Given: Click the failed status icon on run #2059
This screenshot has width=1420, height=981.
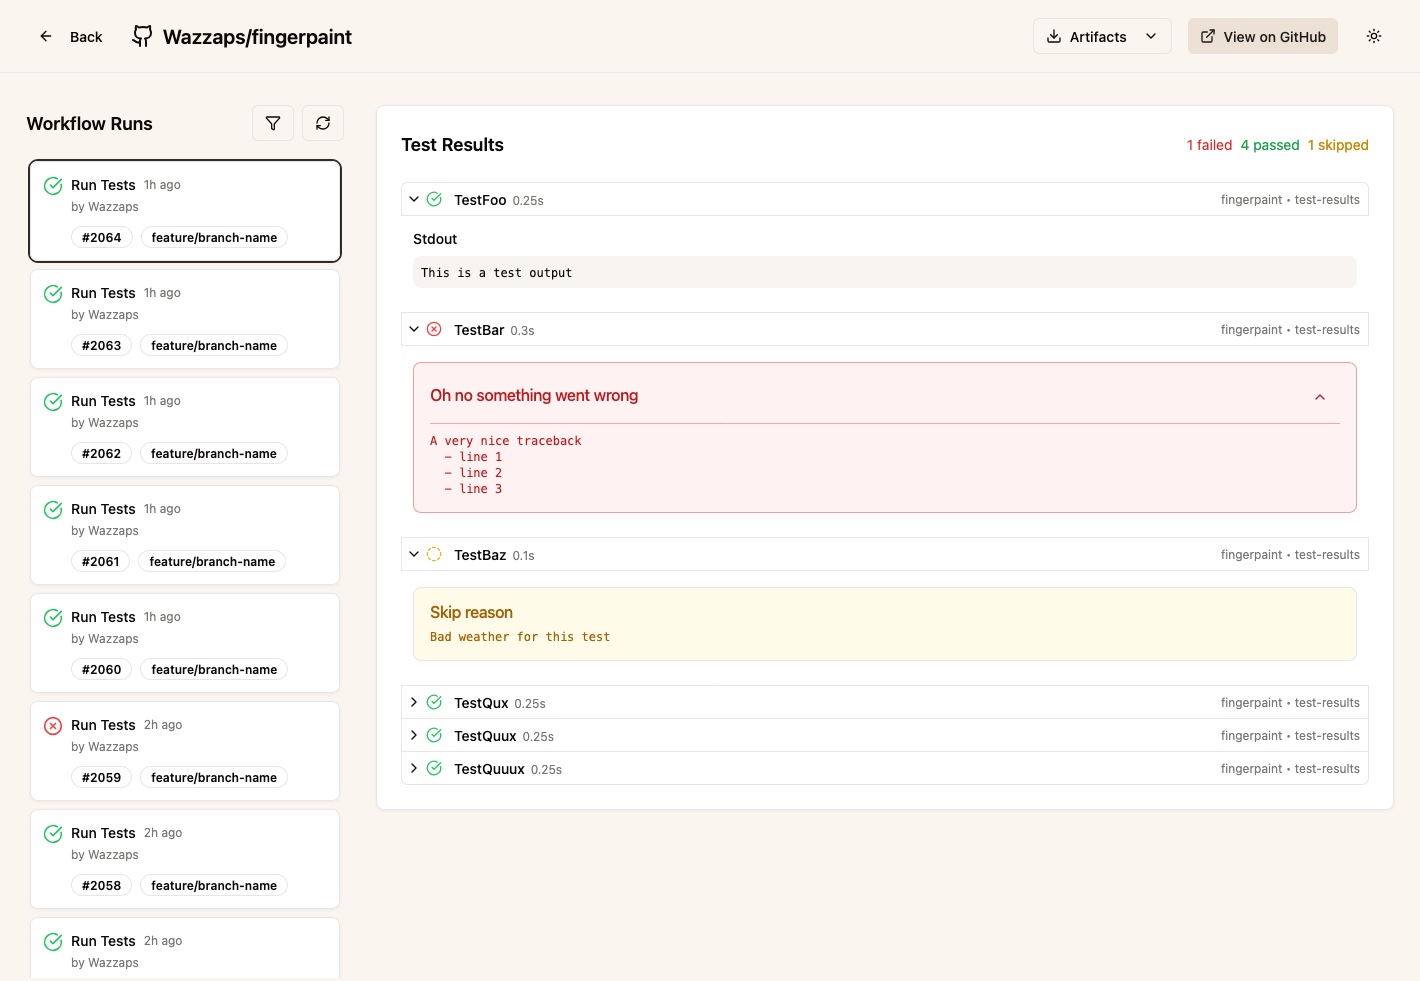Looking at the screenshot, I should 53,726.
